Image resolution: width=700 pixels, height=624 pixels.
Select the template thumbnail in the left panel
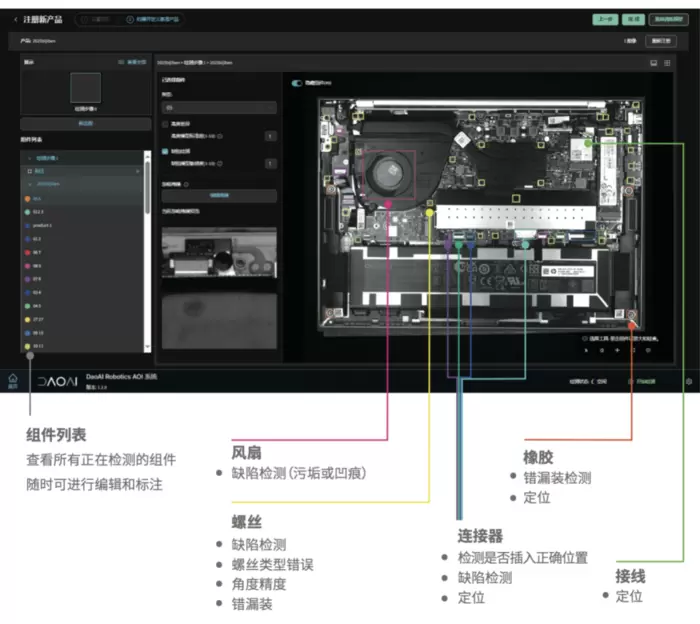click(x=85, y=87)
